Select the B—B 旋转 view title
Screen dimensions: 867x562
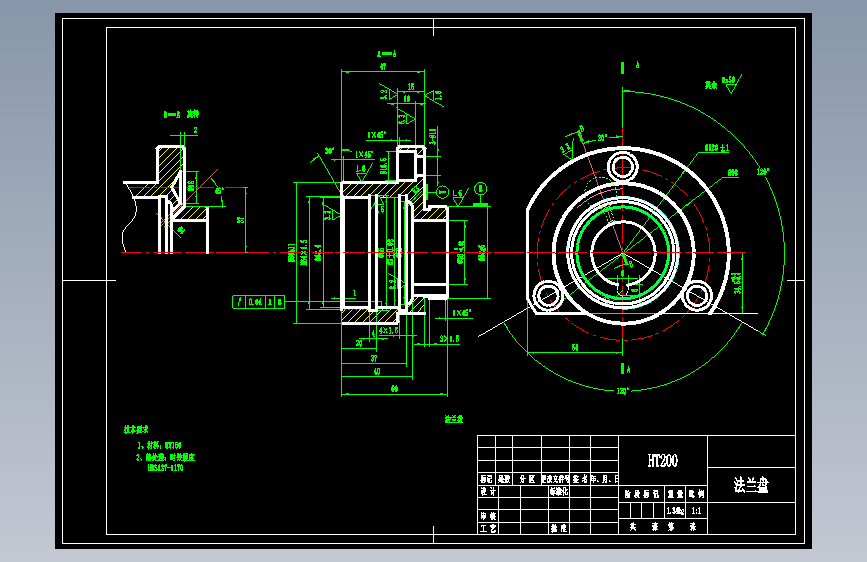coord(181,115)
